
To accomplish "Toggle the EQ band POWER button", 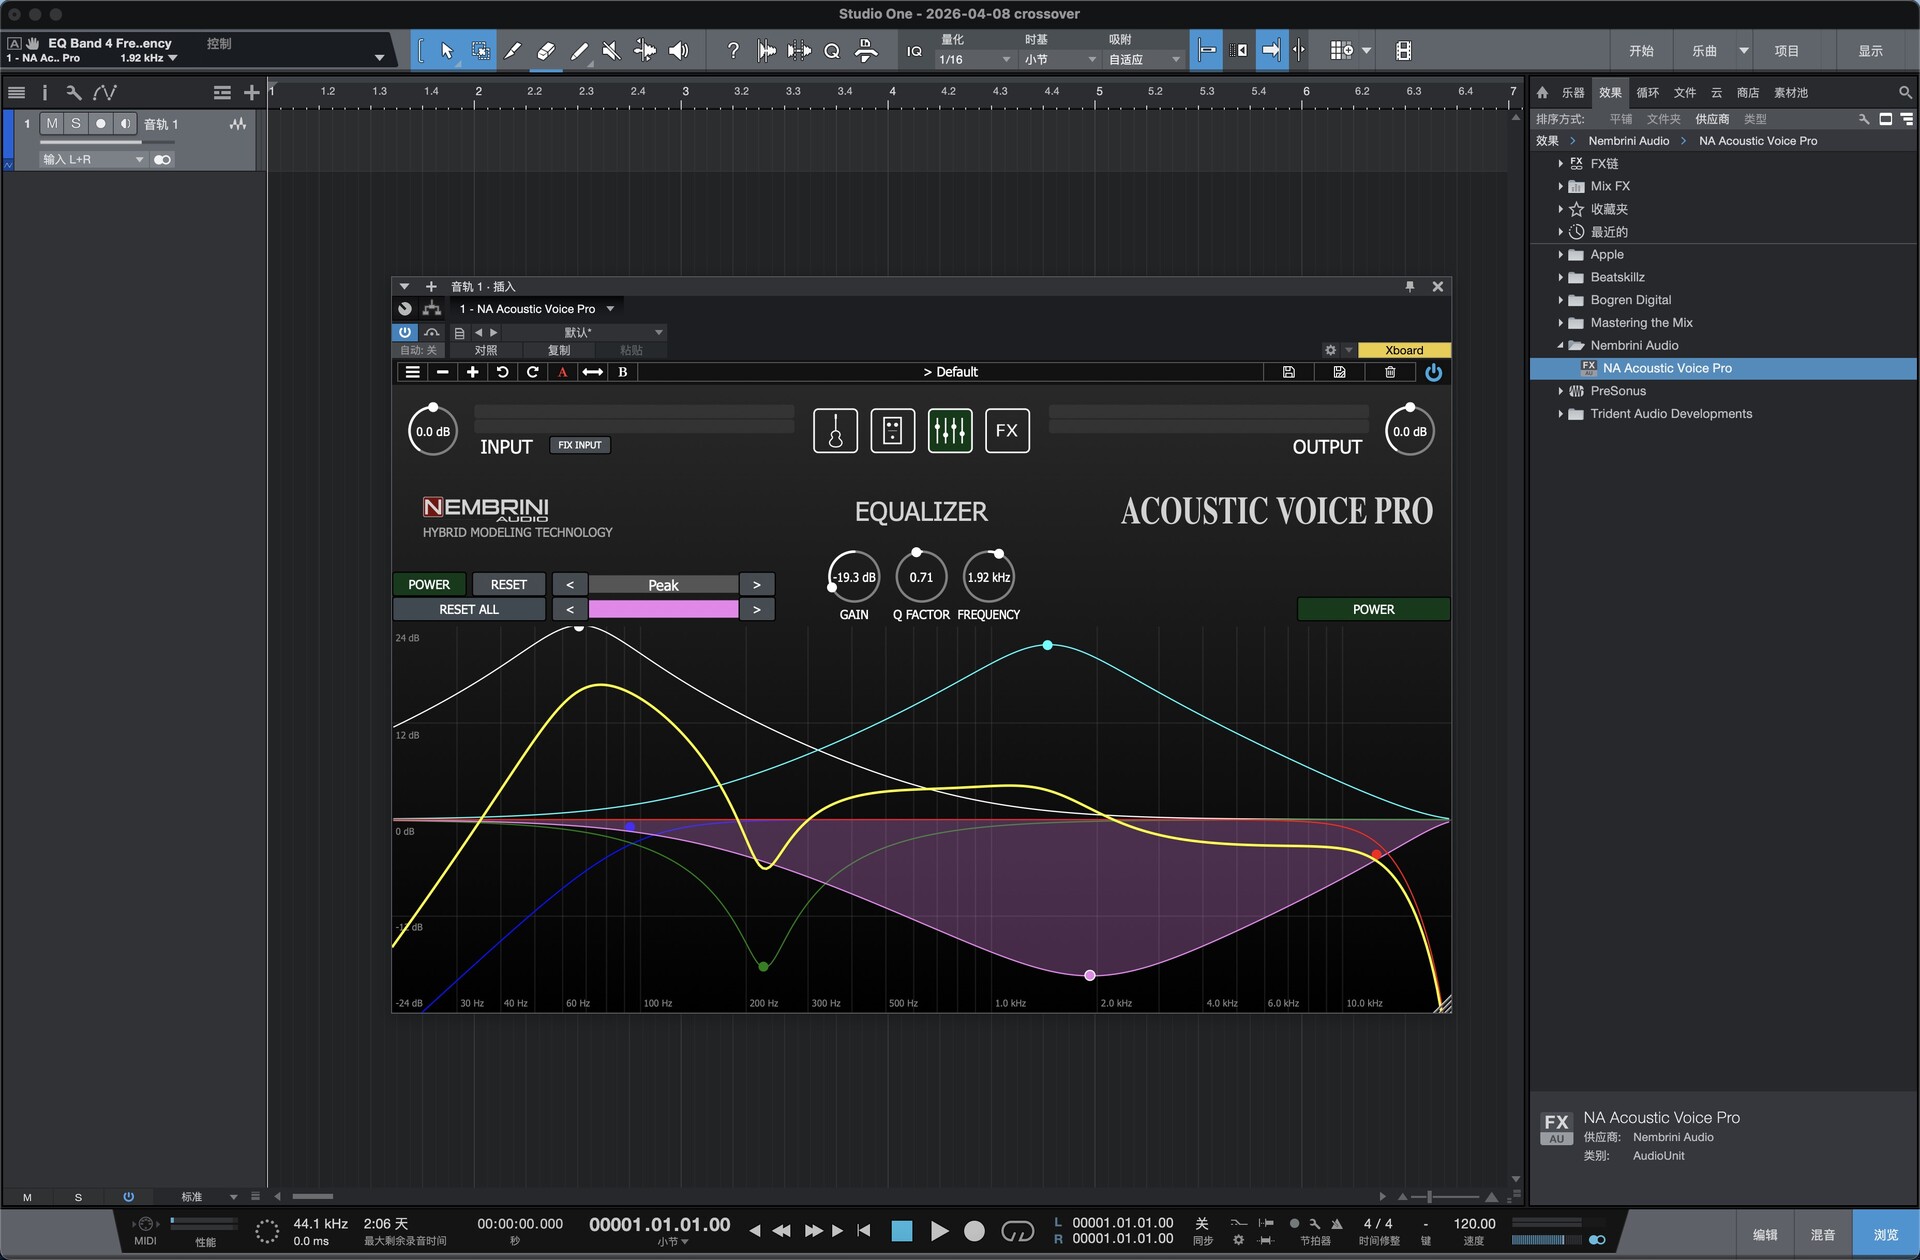I will (x=429, y=585).
